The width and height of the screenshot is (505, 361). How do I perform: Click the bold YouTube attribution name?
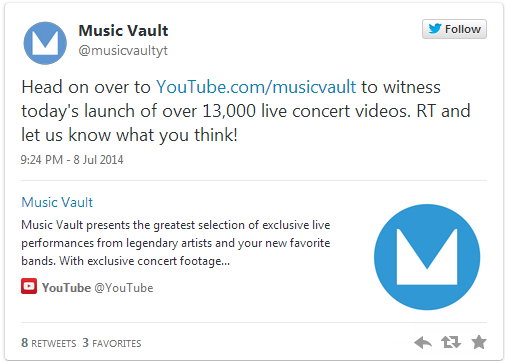click(x=66, y=288)
